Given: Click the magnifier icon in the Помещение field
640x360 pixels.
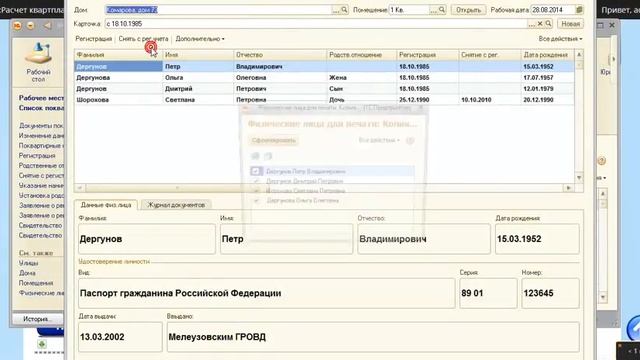Looking at the screenshot, I should coord(442,10).
